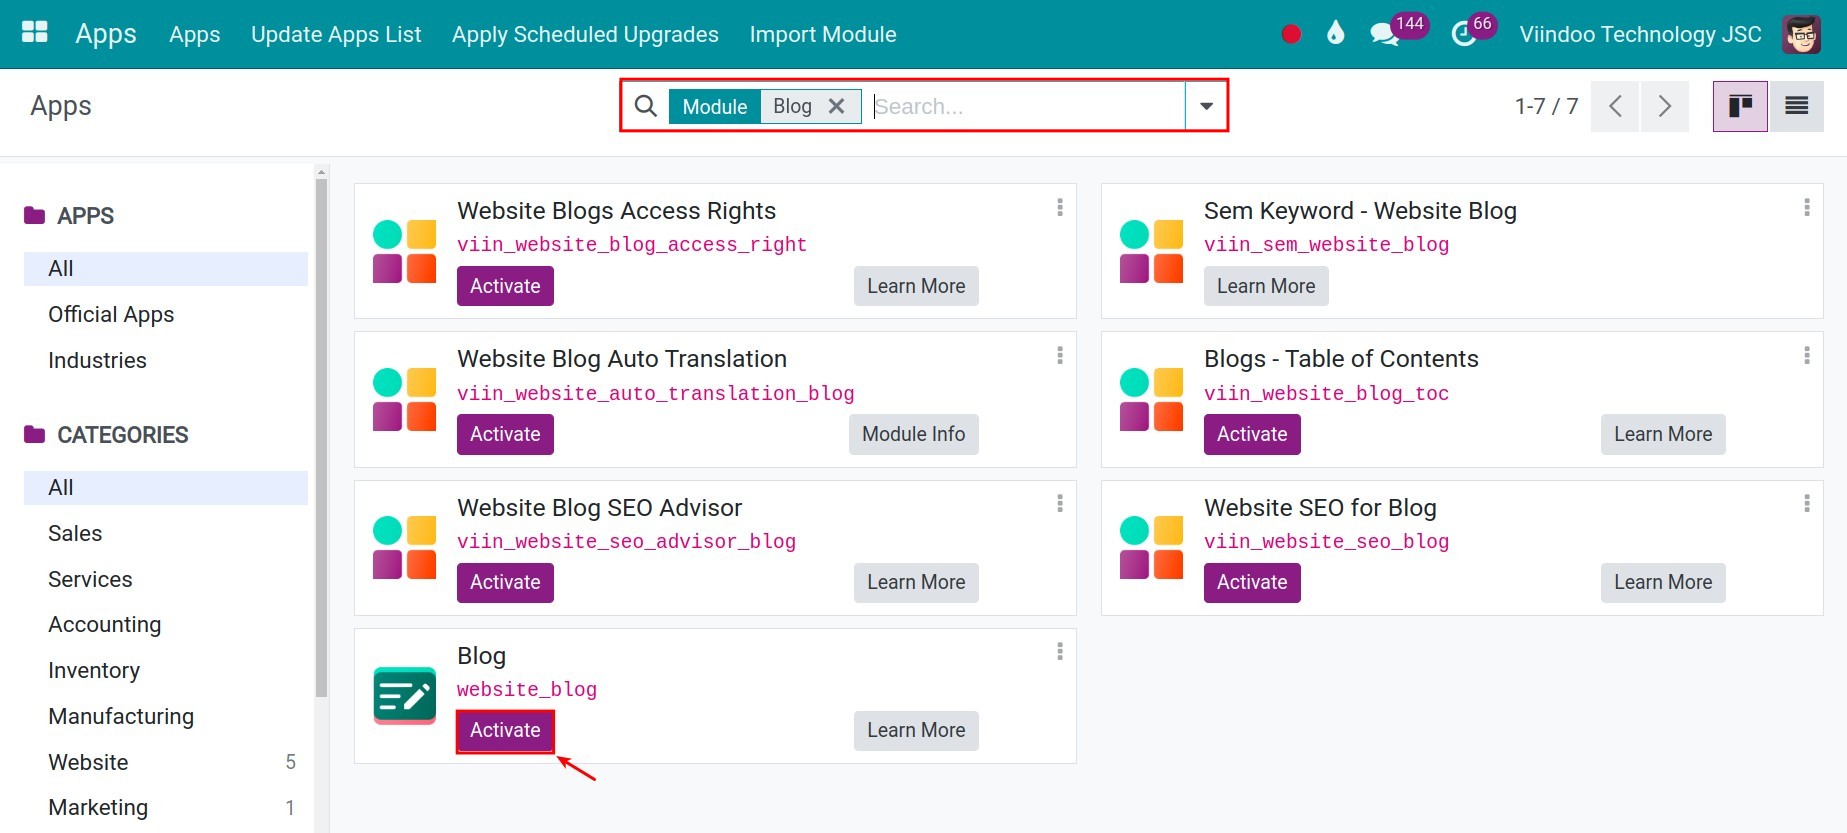Open options menu on Website Blog Auto Translation card
This screenshot has height=833, width=1847.
[x=1060, y=355]
